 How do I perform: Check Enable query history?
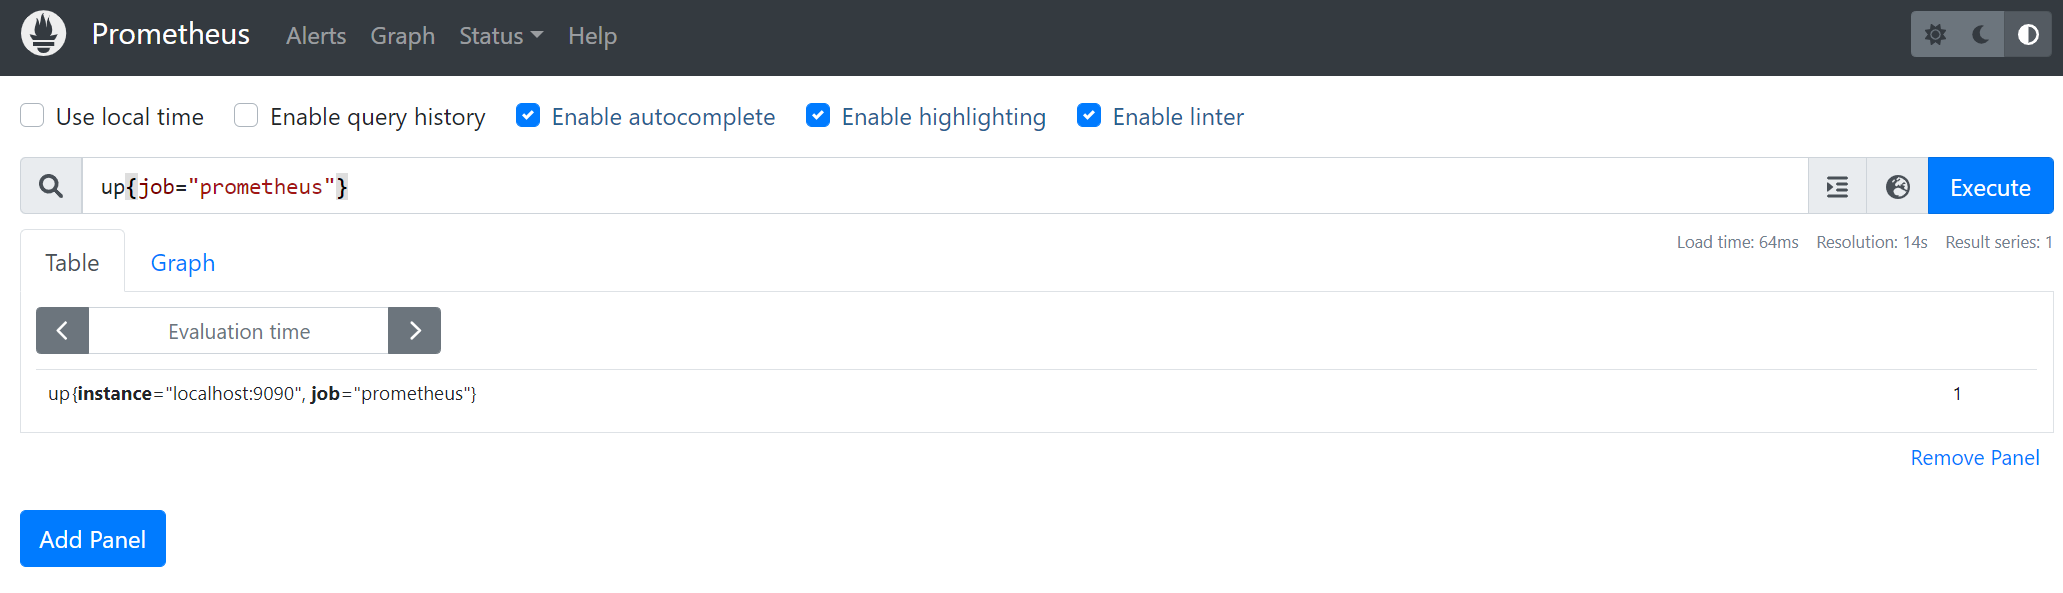coord(245,115)
